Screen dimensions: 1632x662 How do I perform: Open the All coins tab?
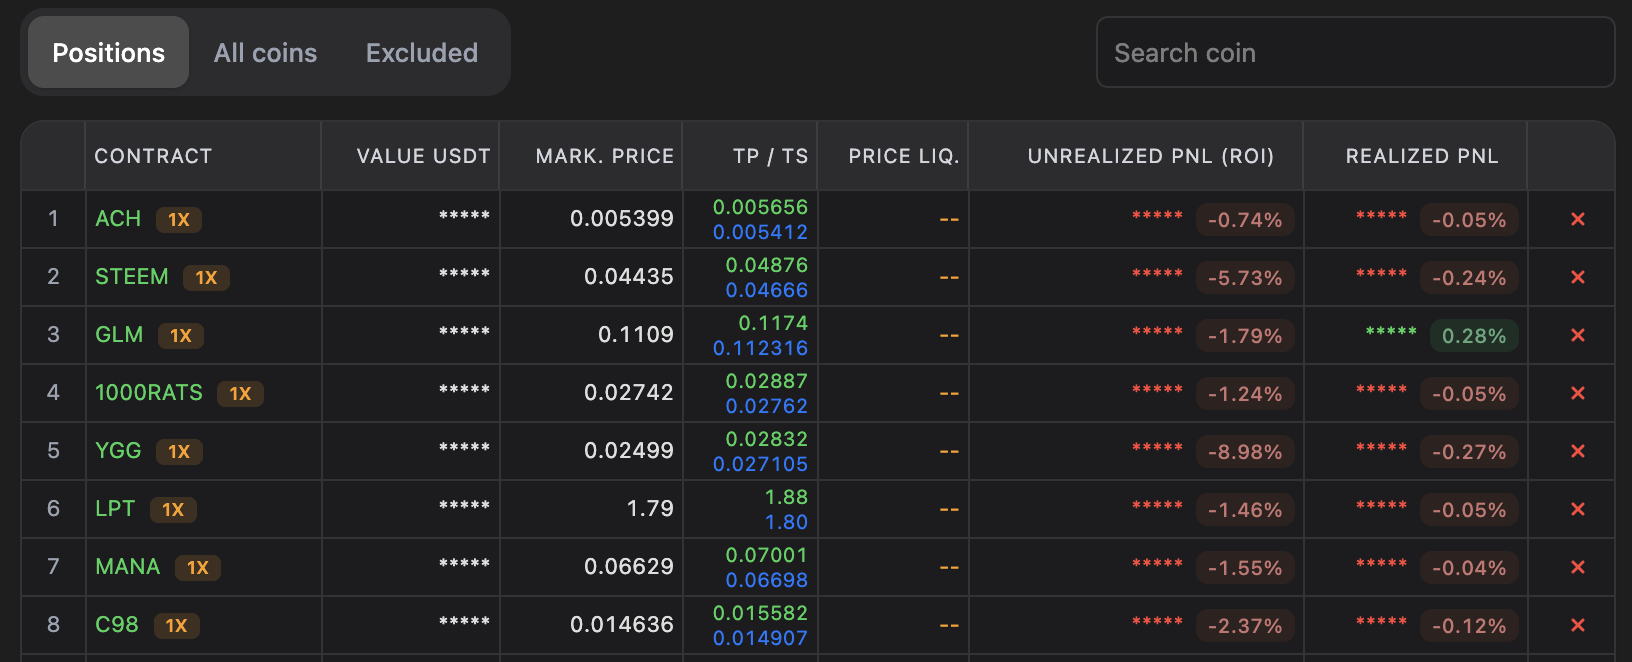pyautogui.click(x=265, y=53)
